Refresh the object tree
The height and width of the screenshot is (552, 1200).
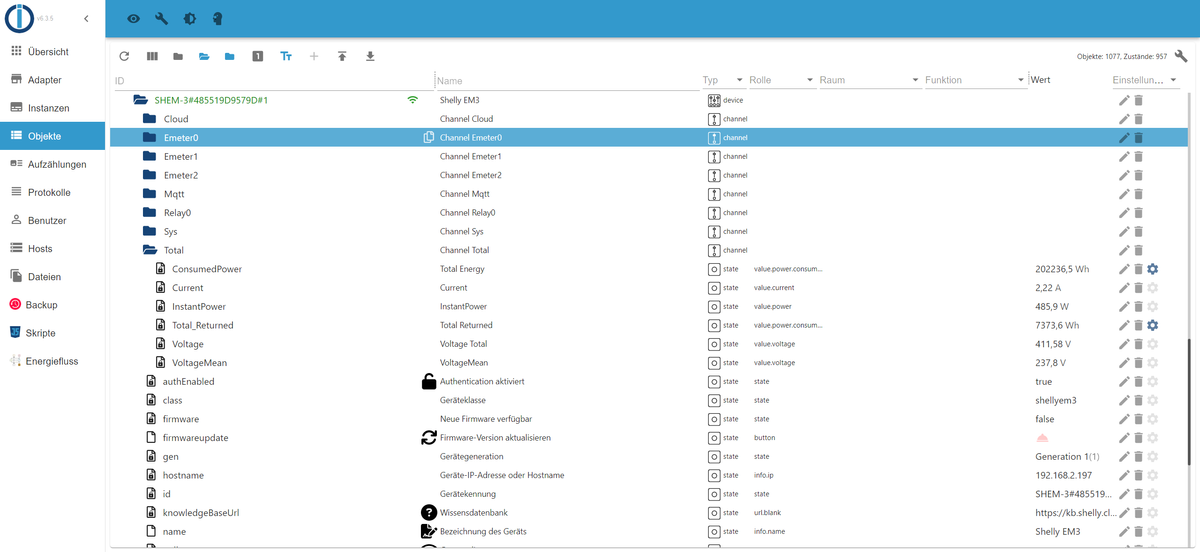click(124, 57)
